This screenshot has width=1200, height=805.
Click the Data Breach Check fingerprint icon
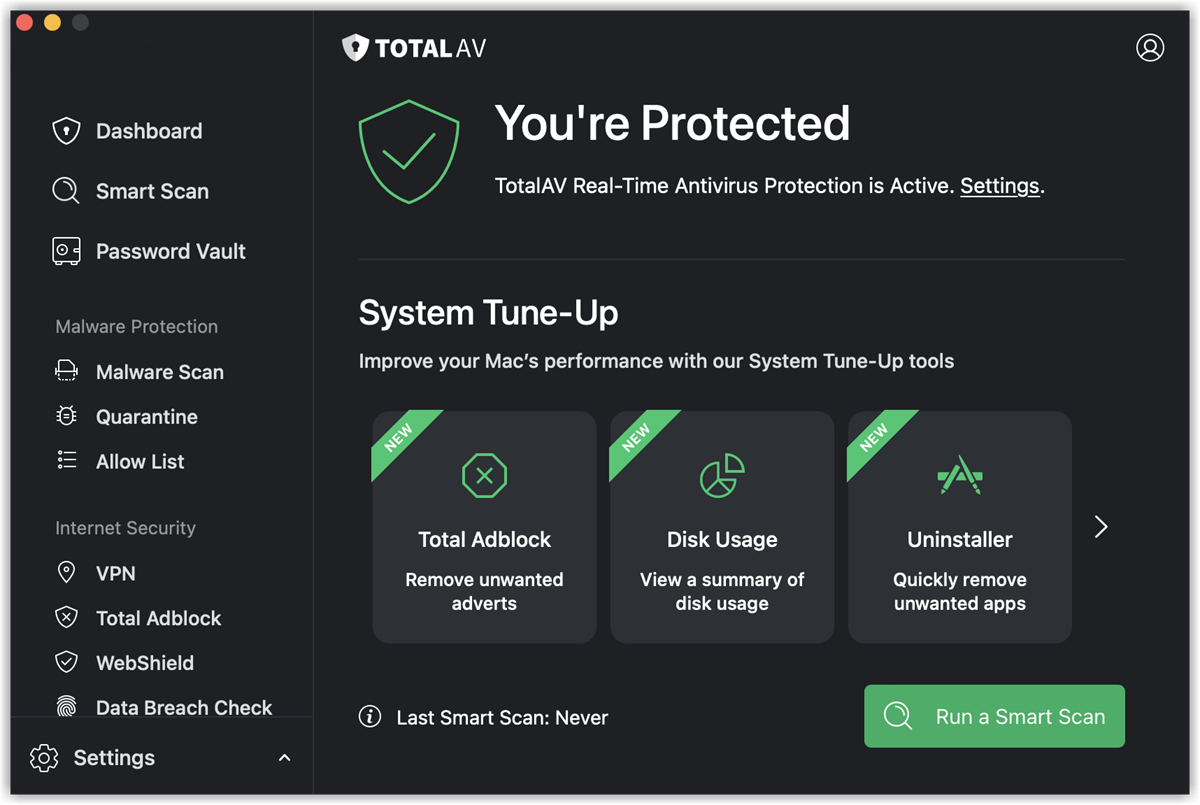66,707
